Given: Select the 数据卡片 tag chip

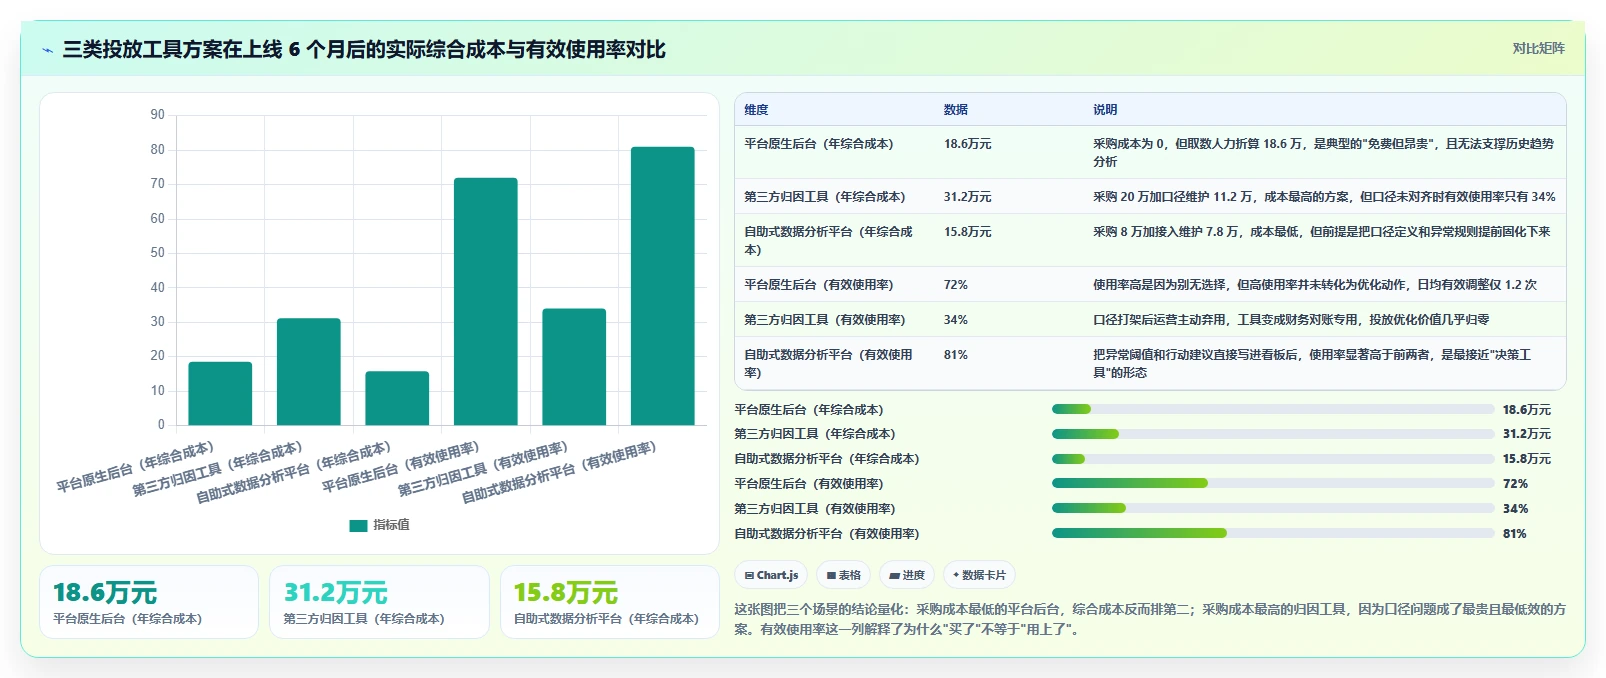Looking at the screenshot, I should (979, 575).
